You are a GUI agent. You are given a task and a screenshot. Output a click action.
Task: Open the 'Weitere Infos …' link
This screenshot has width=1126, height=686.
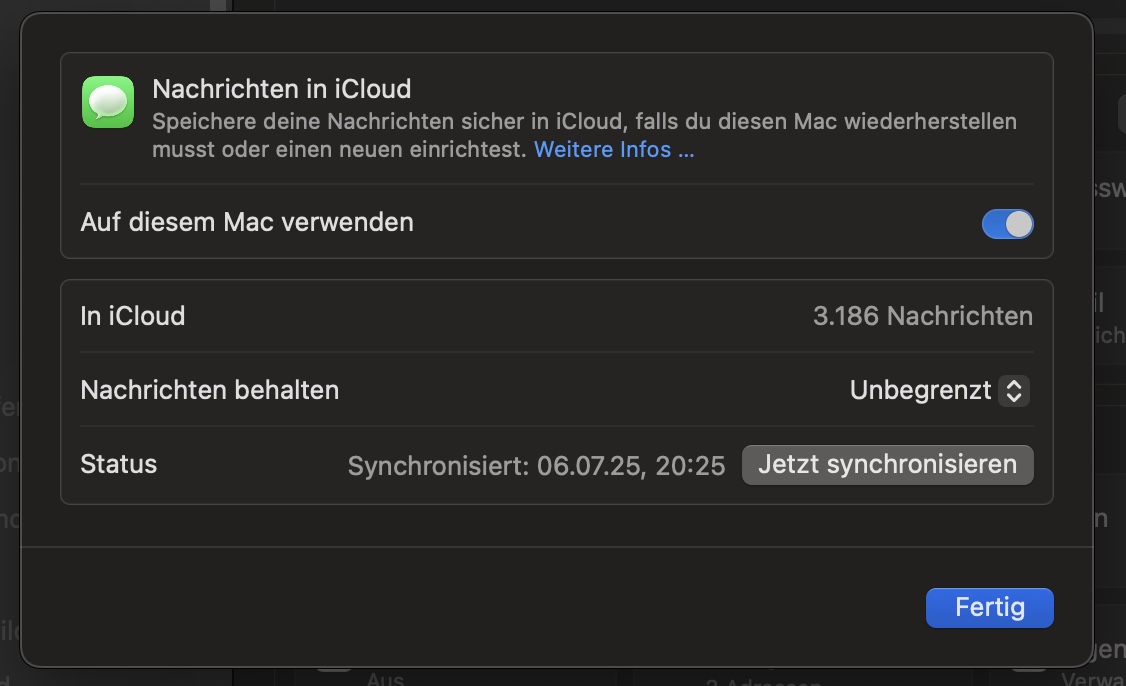[614, 150]
